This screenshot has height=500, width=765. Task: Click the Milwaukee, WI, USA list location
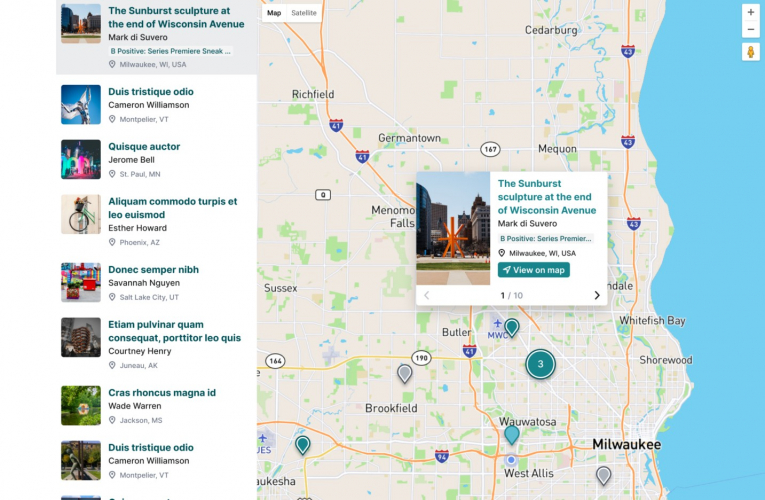pos(153,64)
